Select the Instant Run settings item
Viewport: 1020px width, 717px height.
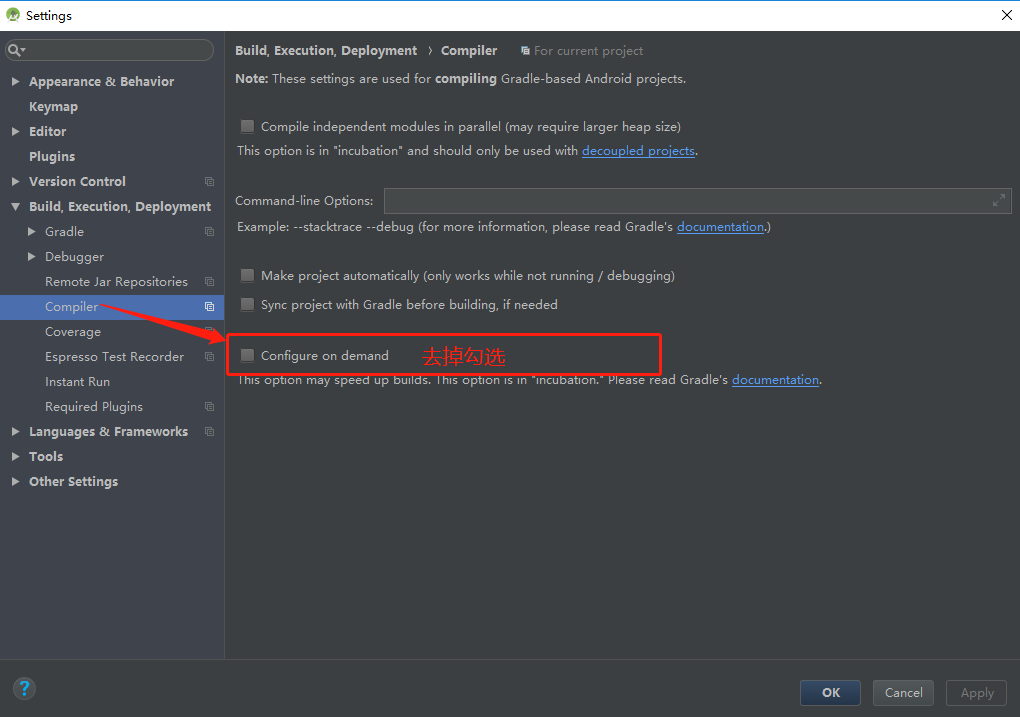[77, 382]
